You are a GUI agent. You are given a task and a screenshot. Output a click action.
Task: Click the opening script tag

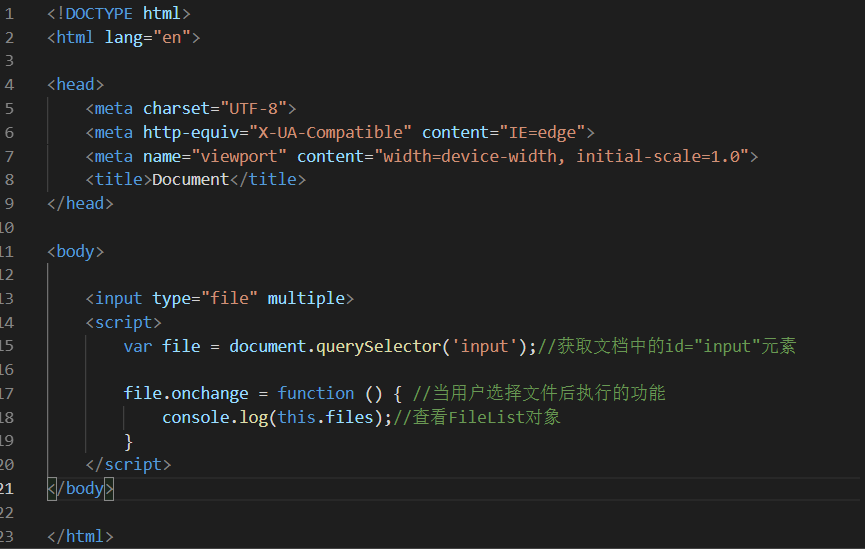(124, 322)
